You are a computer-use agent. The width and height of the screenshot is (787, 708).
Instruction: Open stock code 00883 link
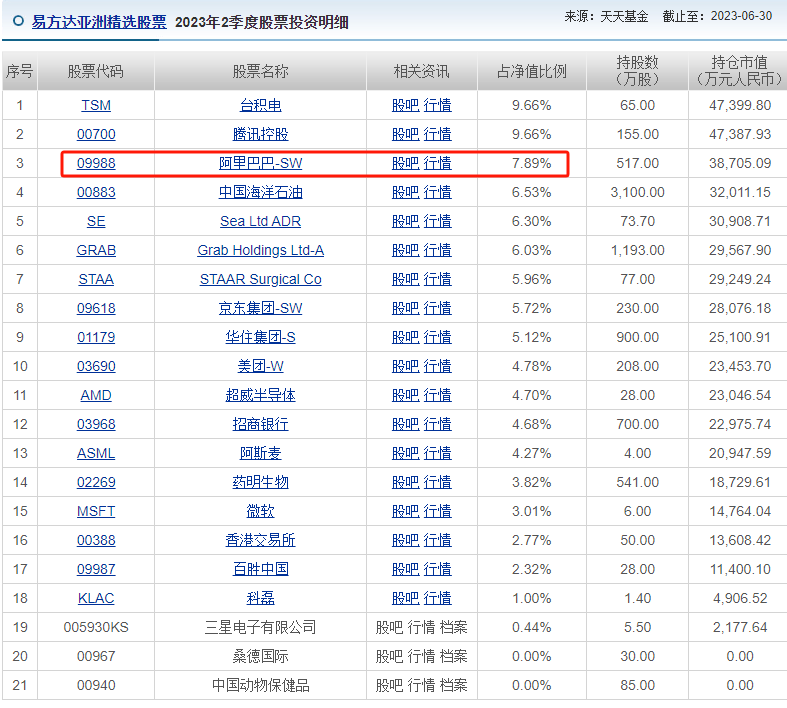pos(96,193)
